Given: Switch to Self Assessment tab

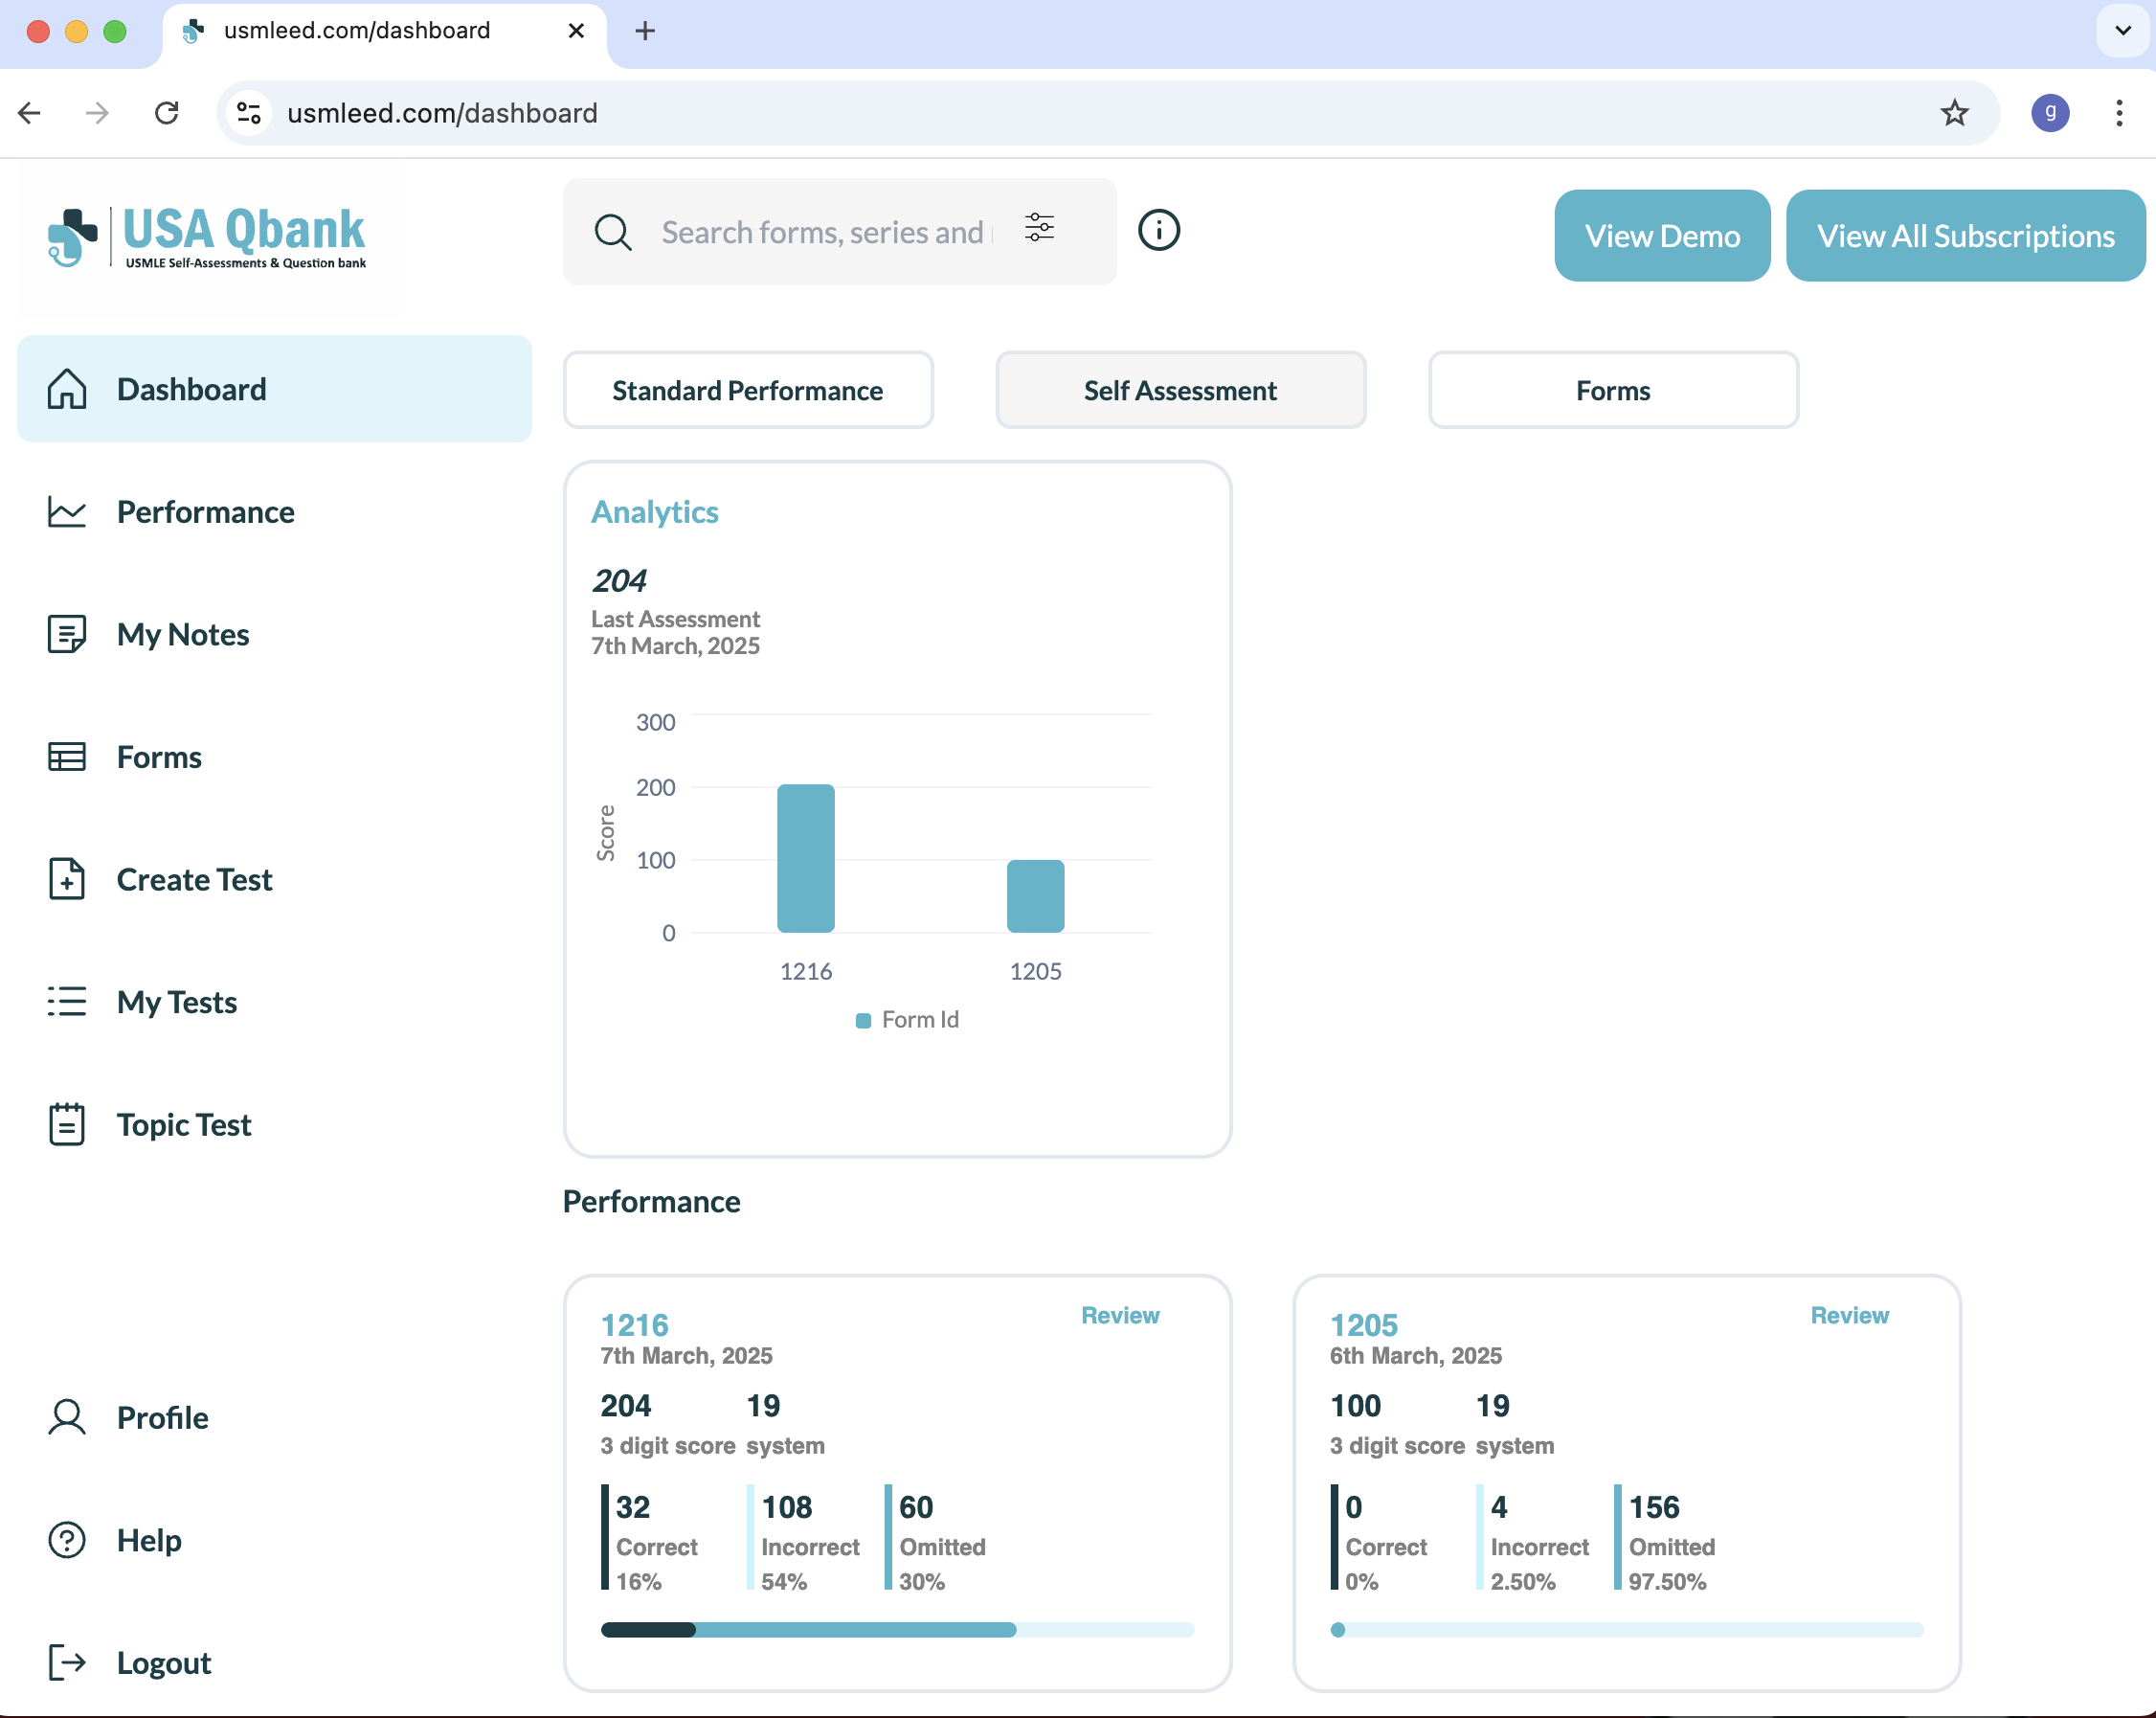Looking at the screenshot, I should [1180, 390].
